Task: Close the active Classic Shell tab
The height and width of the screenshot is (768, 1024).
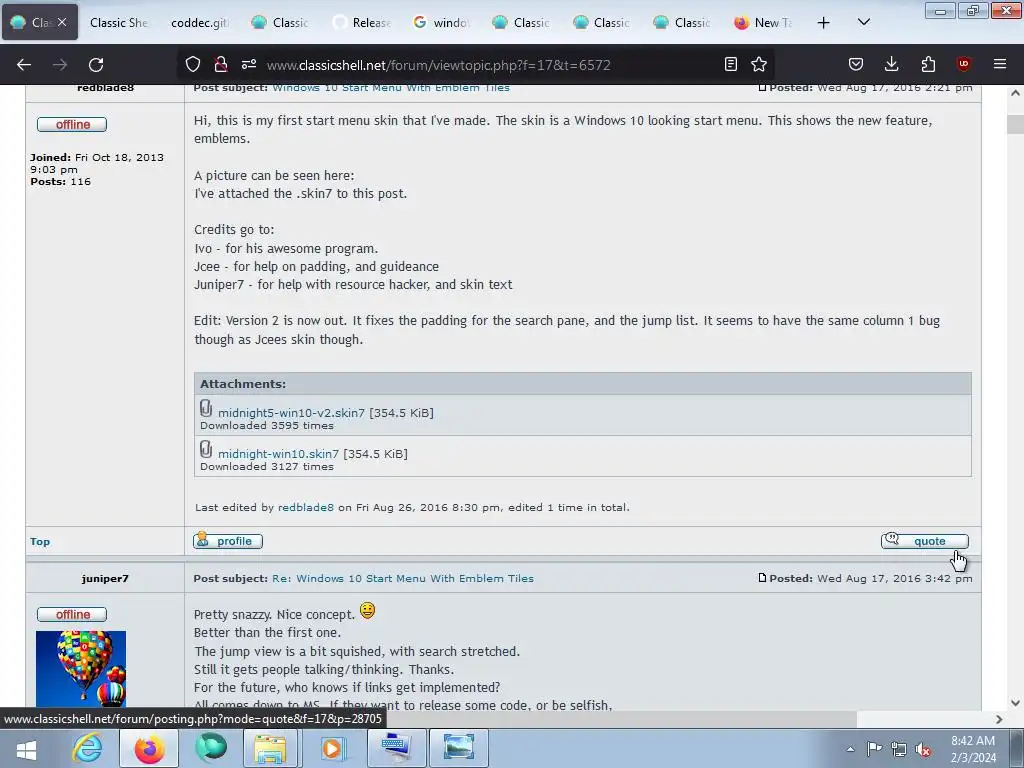Action: pyautogui.click(x=62, y=22)
